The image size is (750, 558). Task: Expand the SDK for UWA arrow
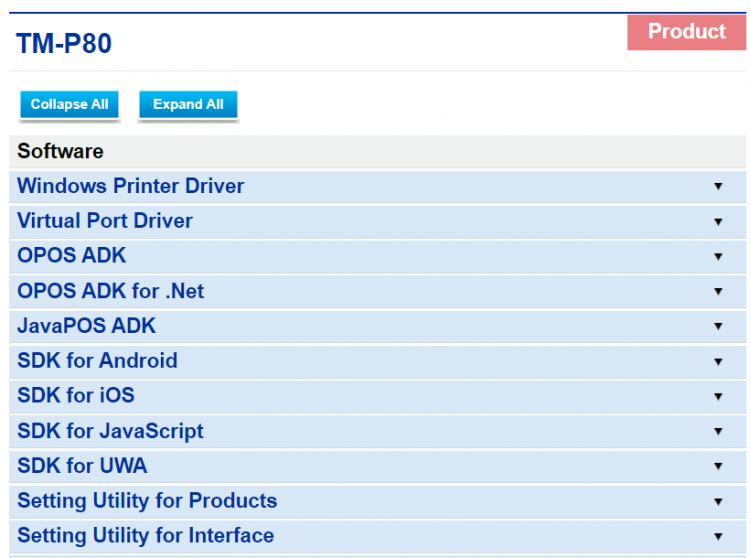[718, 466]
